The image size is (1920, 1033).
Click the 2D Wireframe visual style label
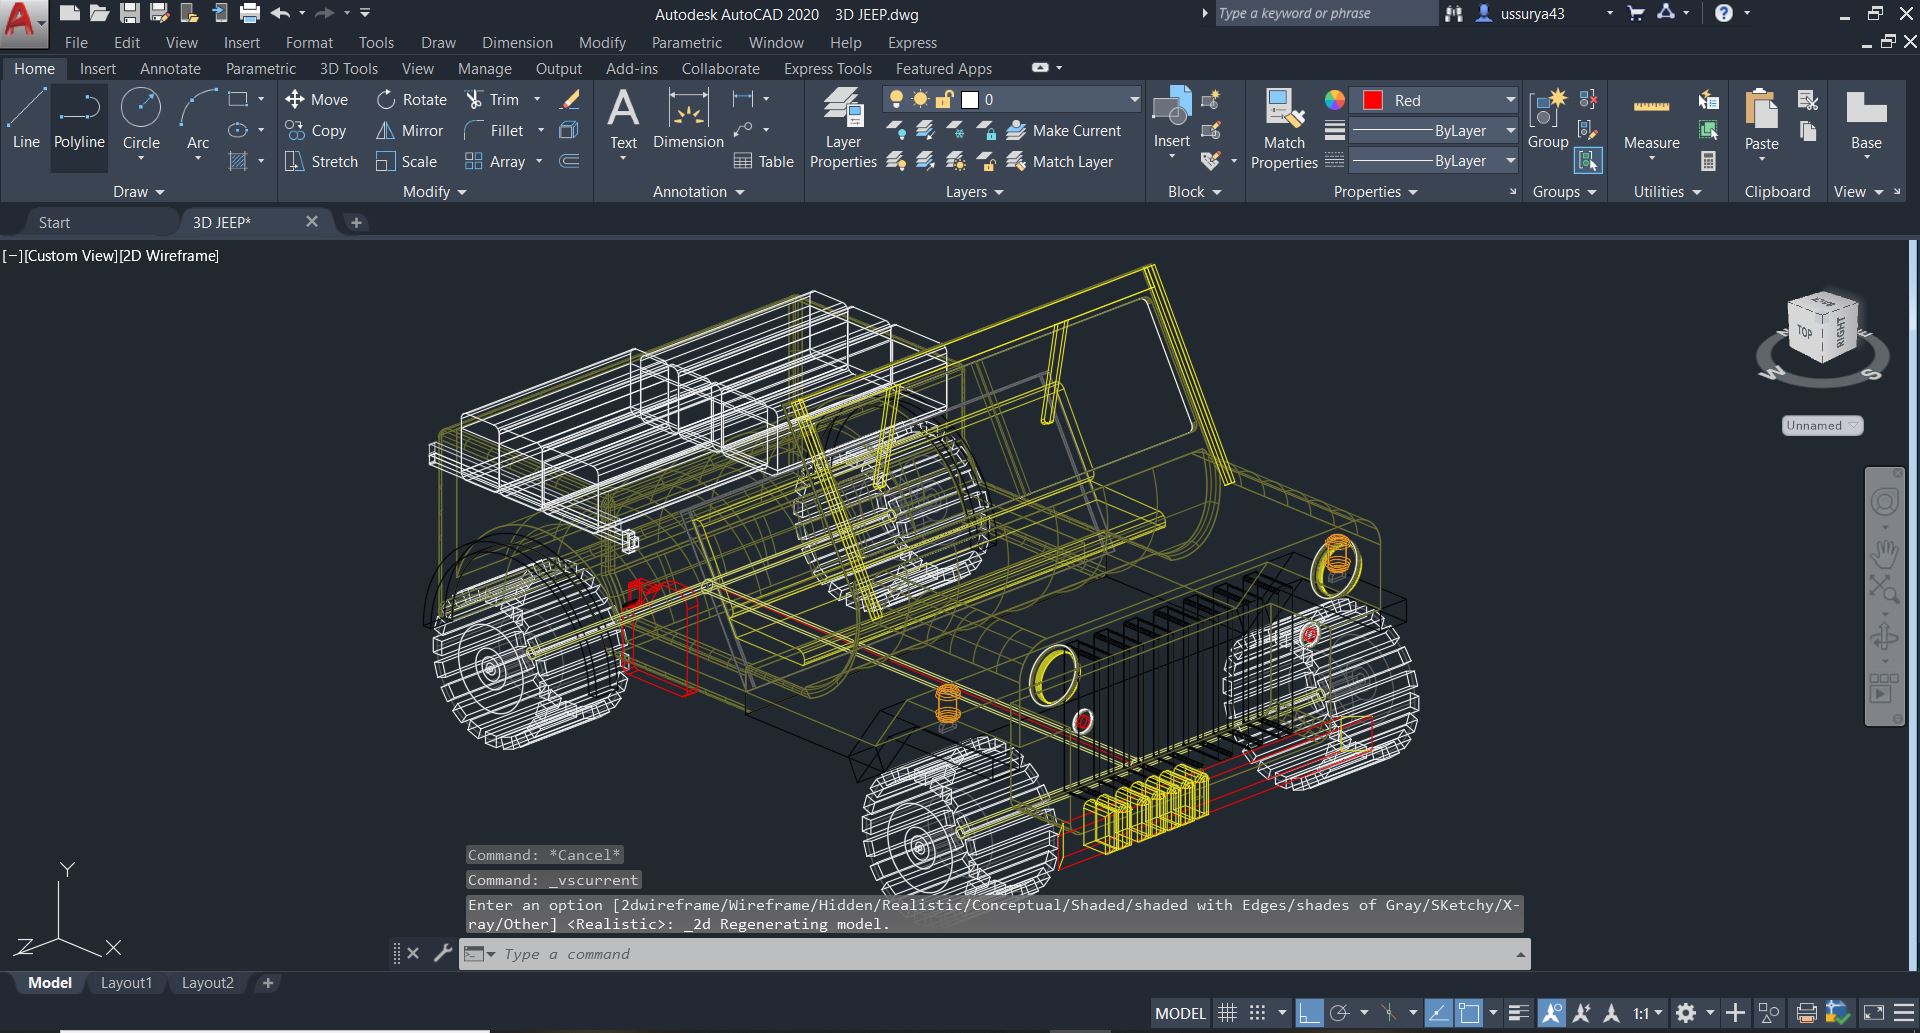tap(169, 256)
